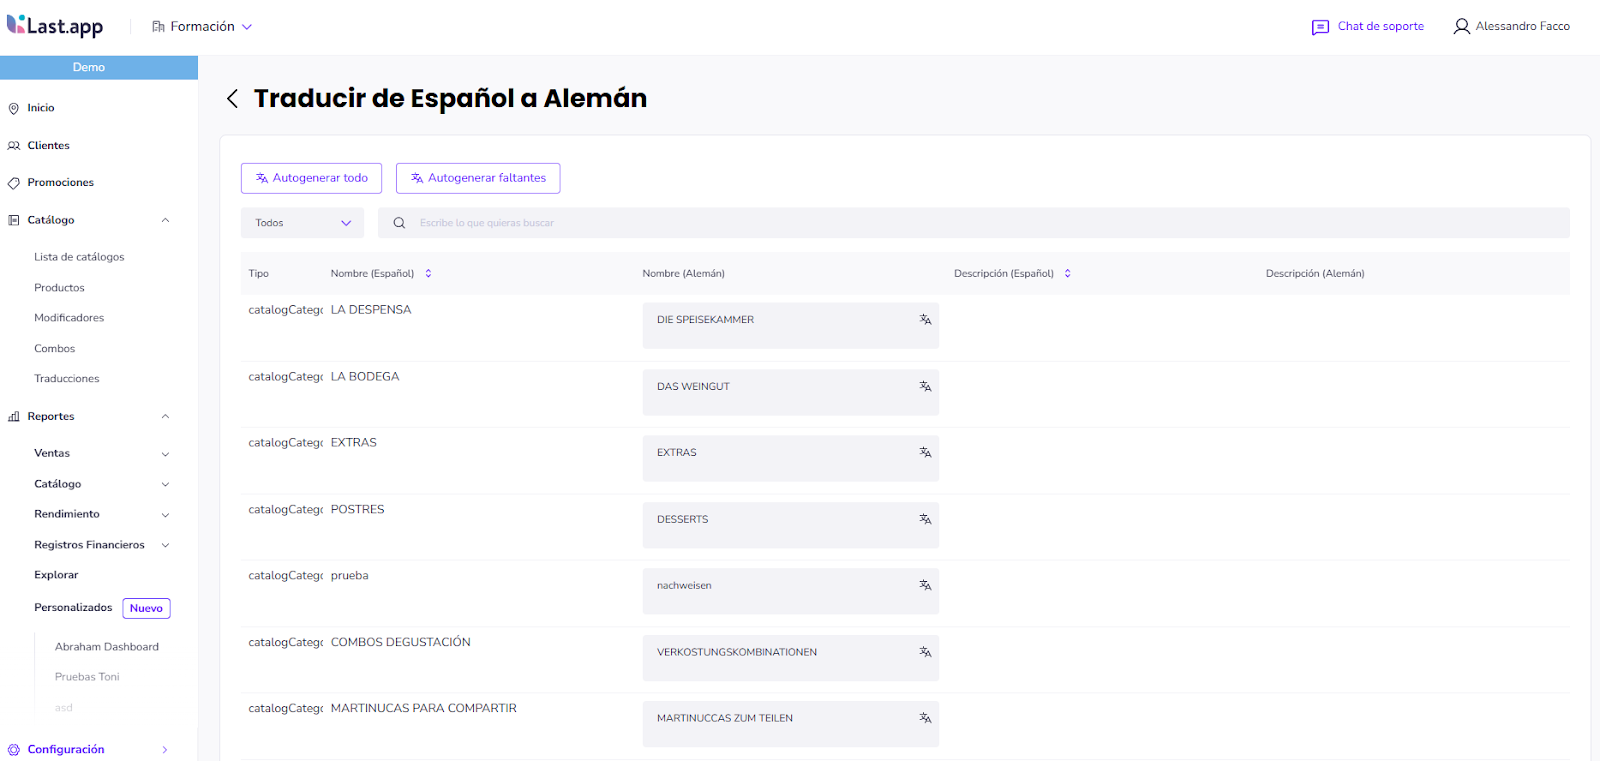Click the back arrow beside the page title
1600x761 pixels.
click(232, 98)
